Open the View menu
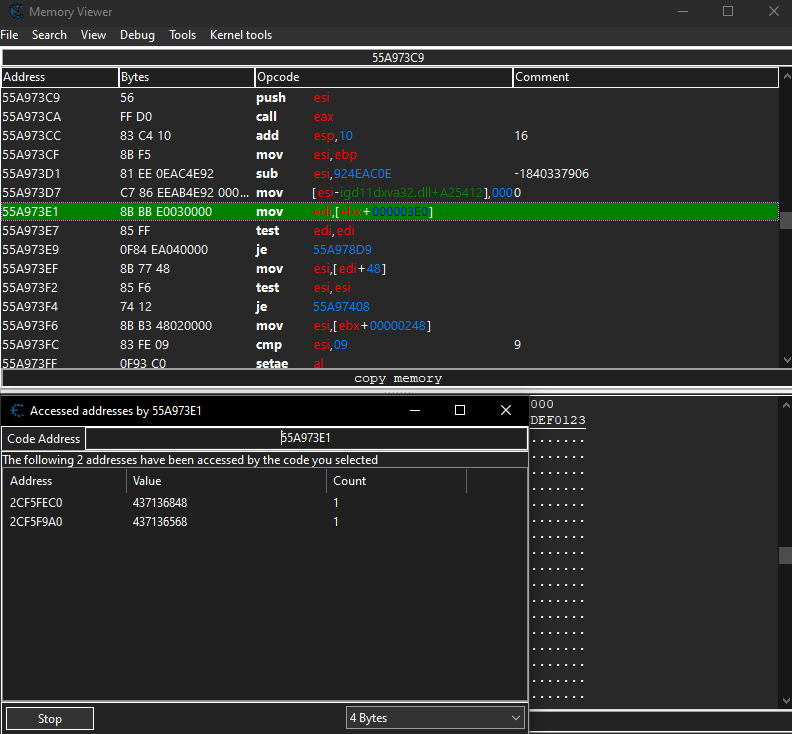This screenshot has height=734, width=792. point(93,35)
